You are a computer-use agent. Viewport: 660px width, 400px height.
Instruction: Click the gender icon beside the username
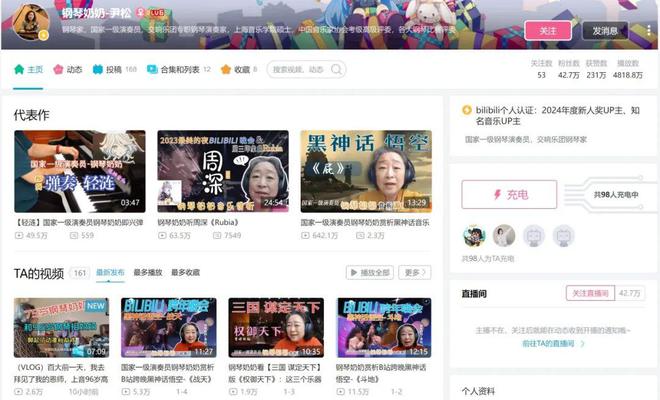pyautogui.click(x=141, y=13)
